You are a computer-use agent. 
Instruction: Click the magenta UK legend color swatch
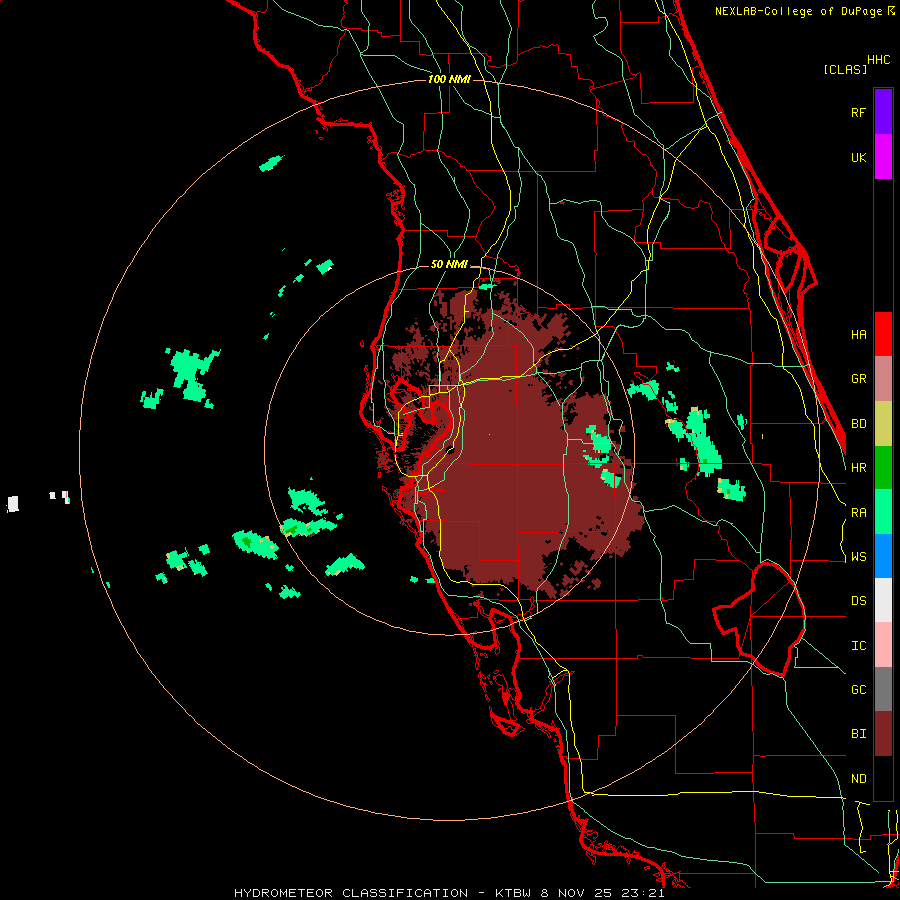(x=883, y=157)
